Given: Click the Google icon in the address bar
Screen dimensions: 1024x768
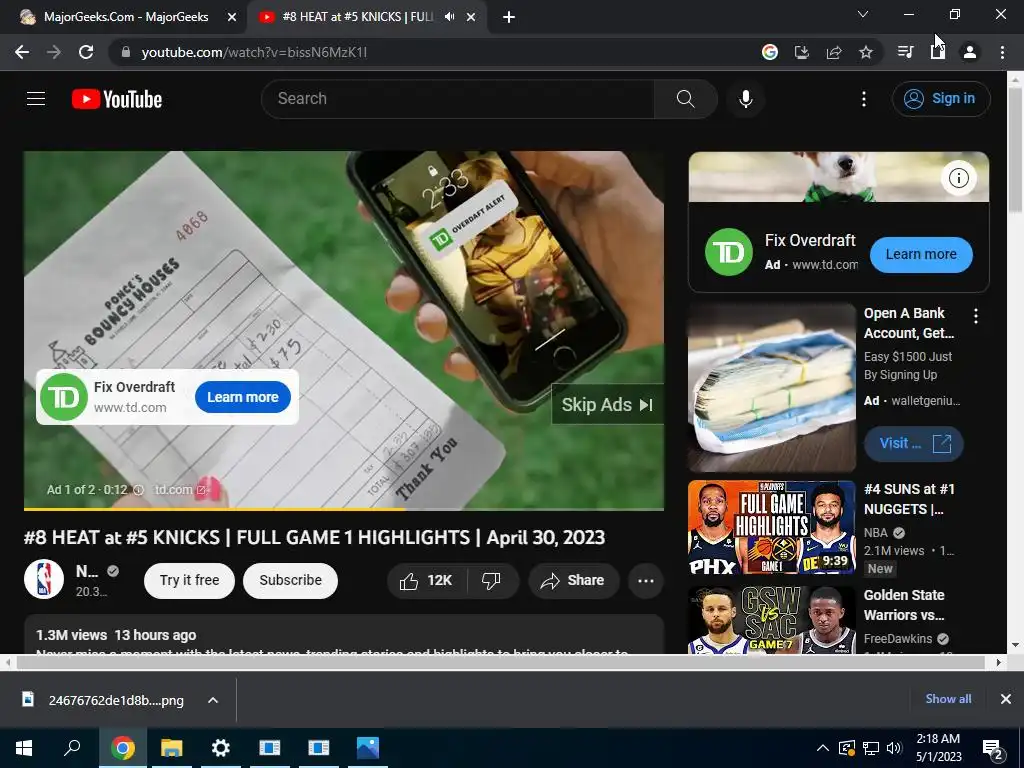Looking at the screenshot, I should 770,52.
